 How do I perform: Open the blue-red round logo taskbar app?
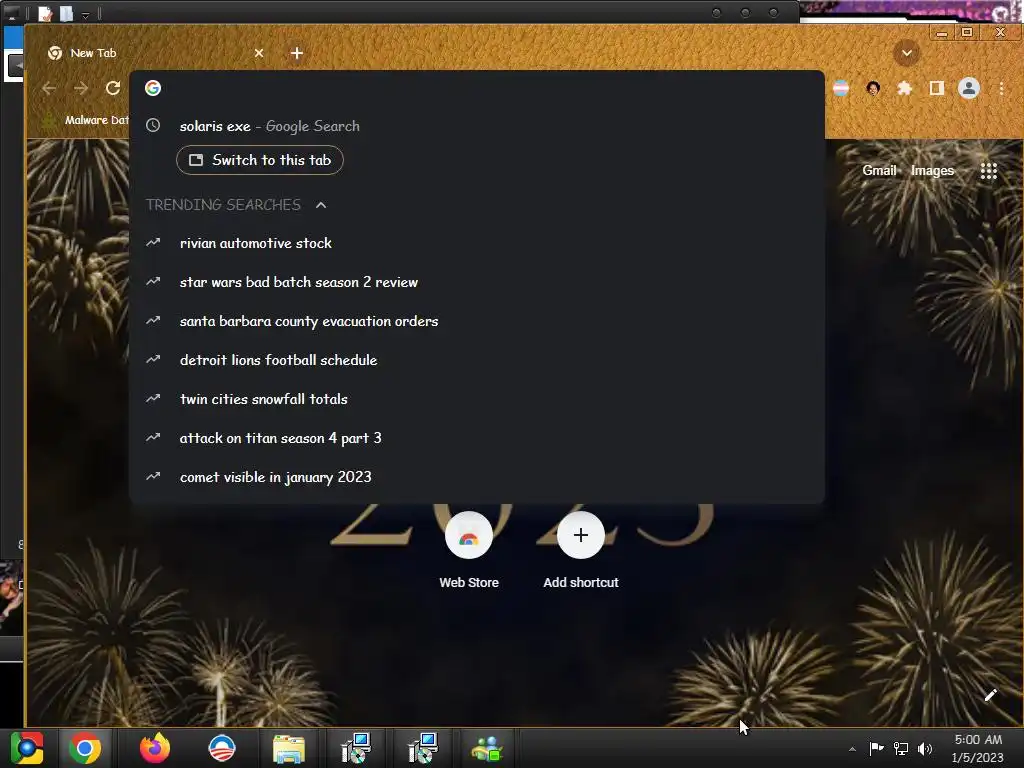pyautogui.click(x=222, y=748)
